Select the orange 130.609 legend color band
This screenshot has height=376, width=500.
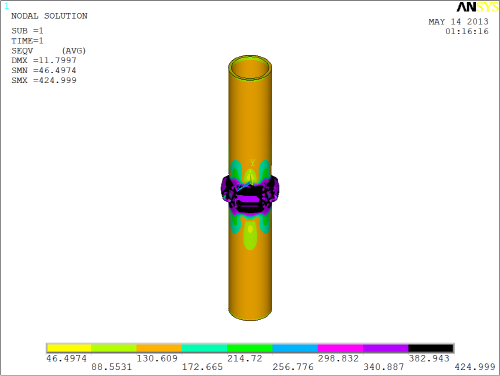pos(159,348)
